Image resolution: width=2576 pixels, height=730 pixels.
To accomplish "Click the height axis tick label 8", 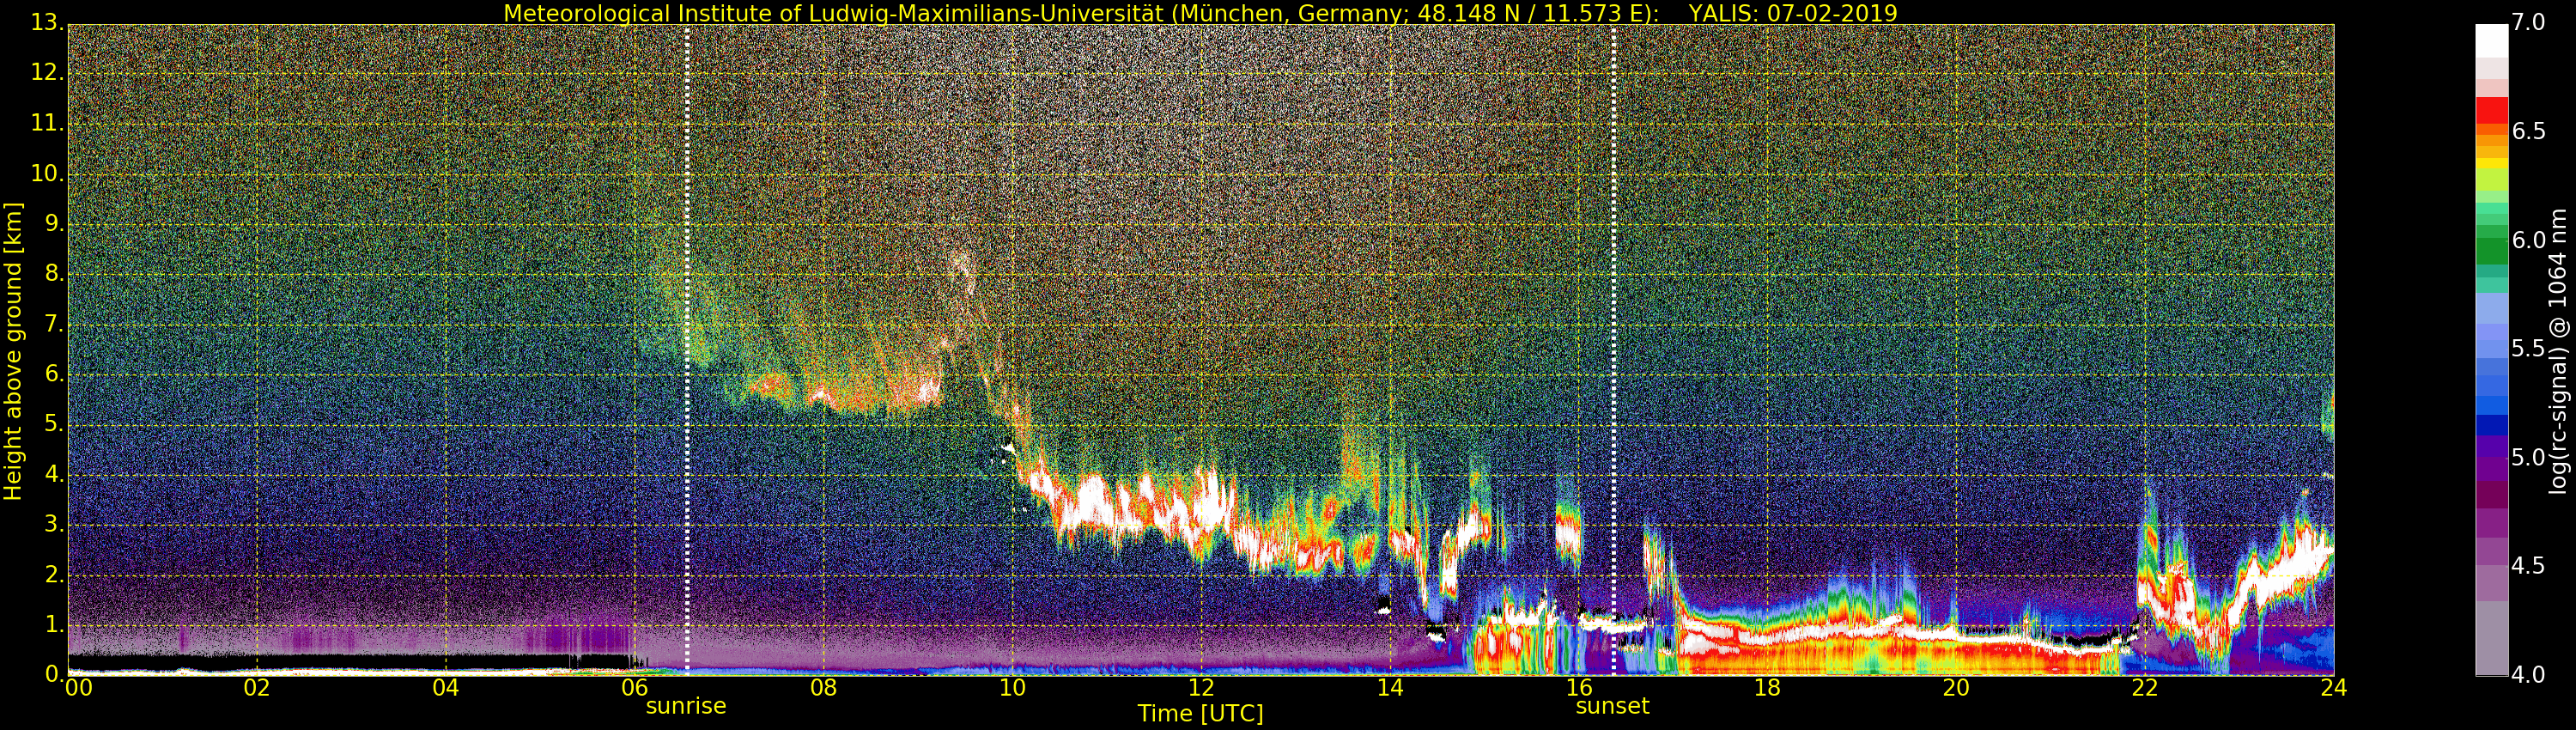I will coord(54,273).
